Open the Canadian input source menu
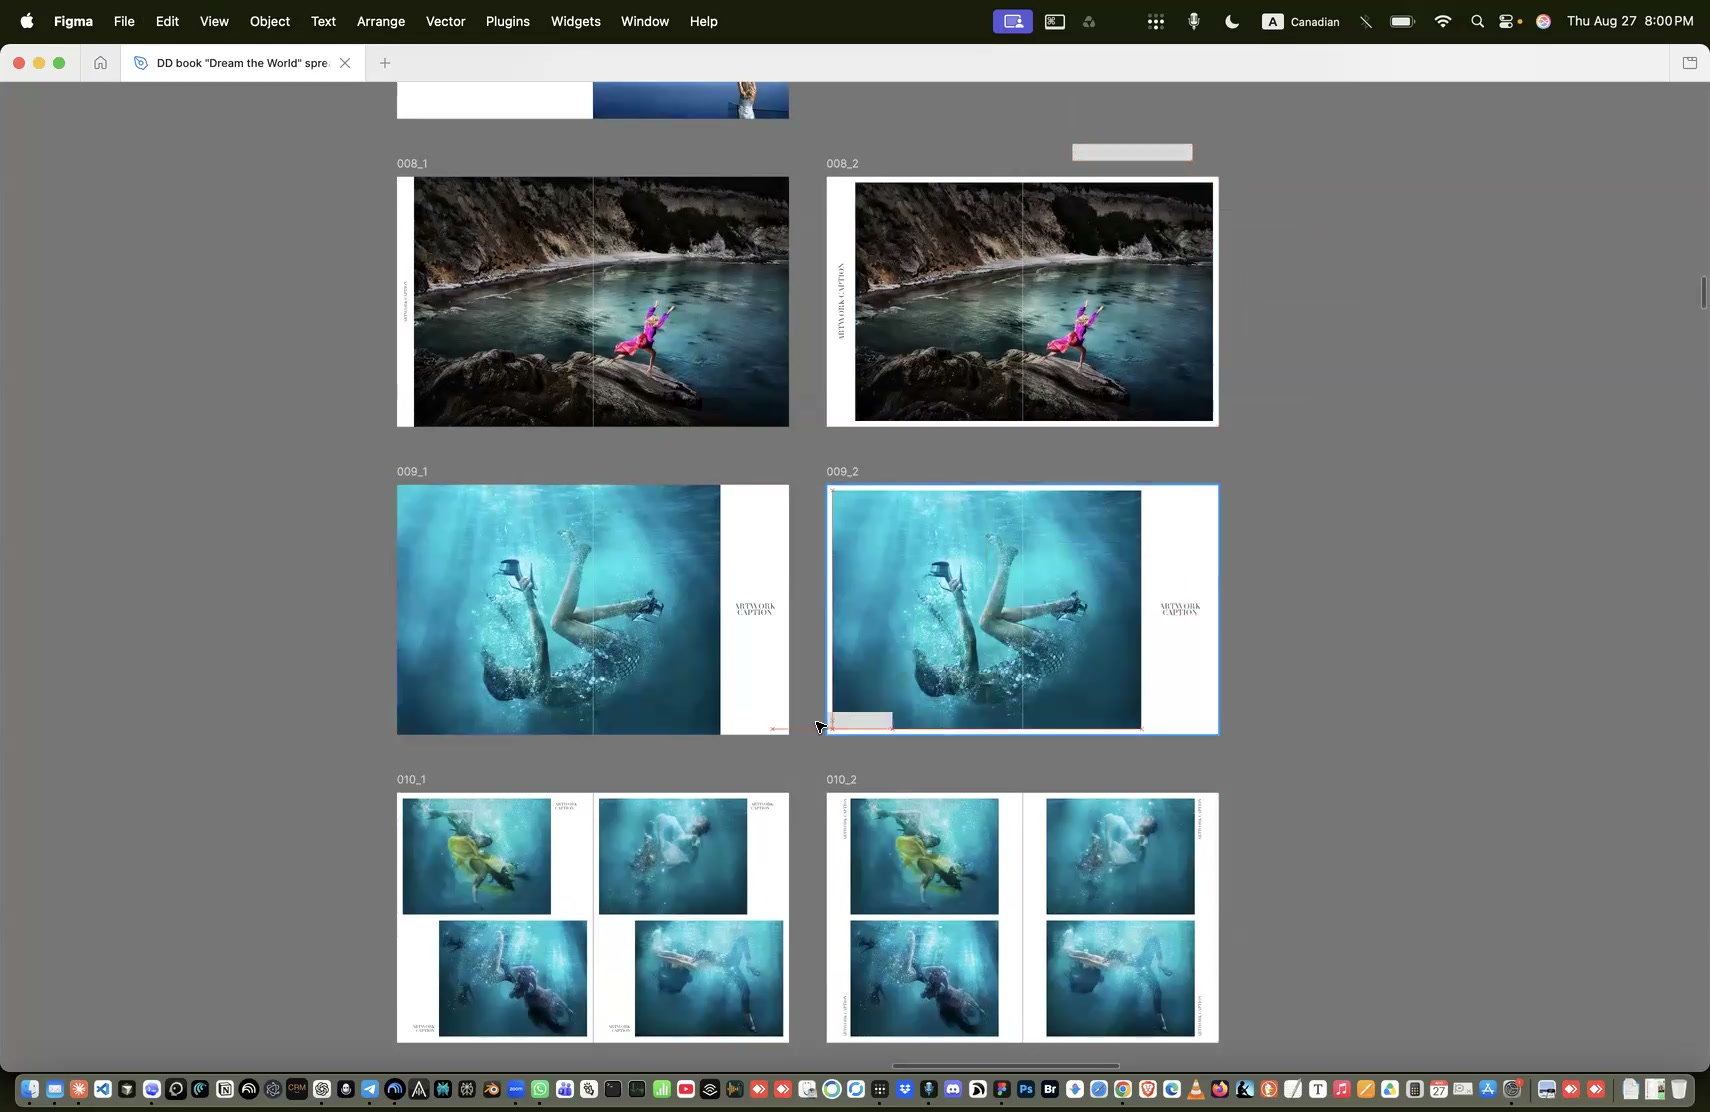The height and width of the screenshot is (1112, 1710). click(x=1301, y=21)
